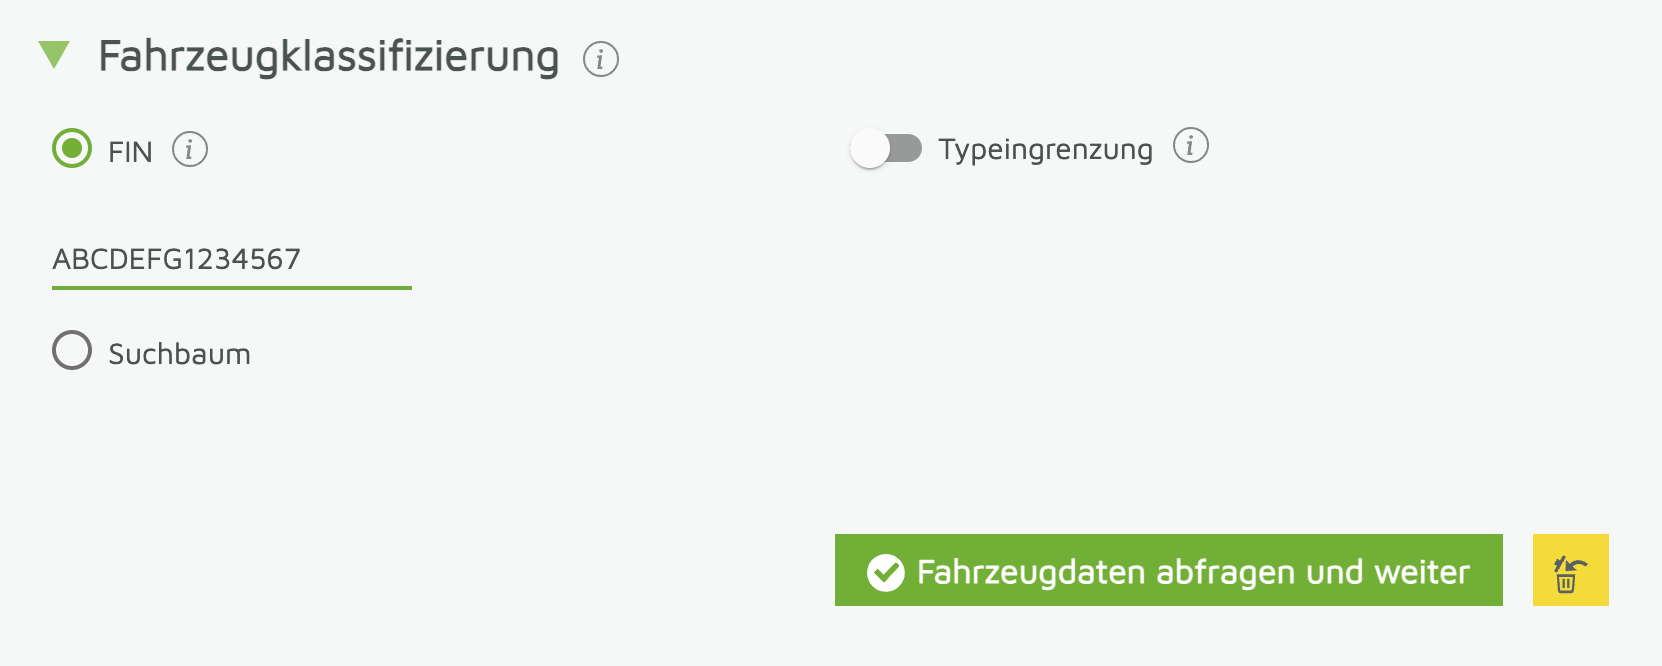1662x666 pixels.
Task: Click the Fahrzeugklassifizierung heading text
Action: pyautogui.click(x=328, y=57)
